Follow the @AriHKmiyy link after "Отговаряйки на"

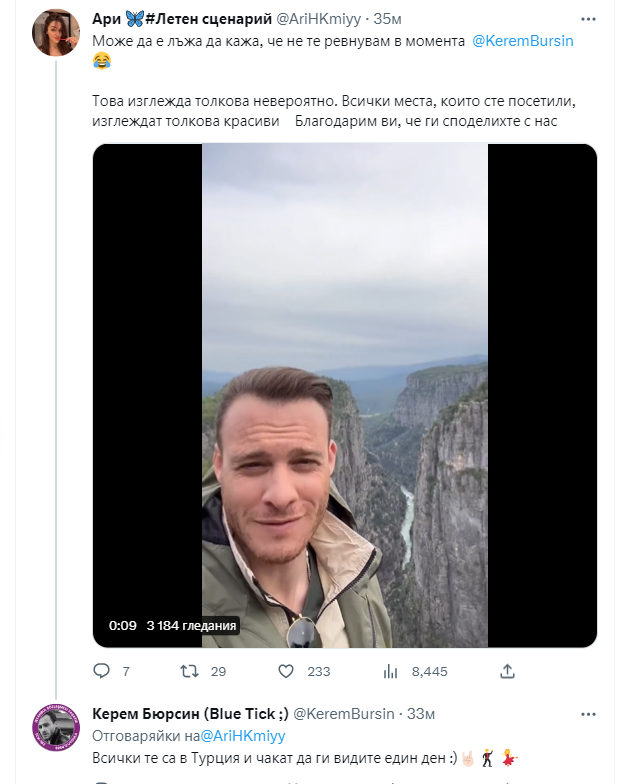244,735
